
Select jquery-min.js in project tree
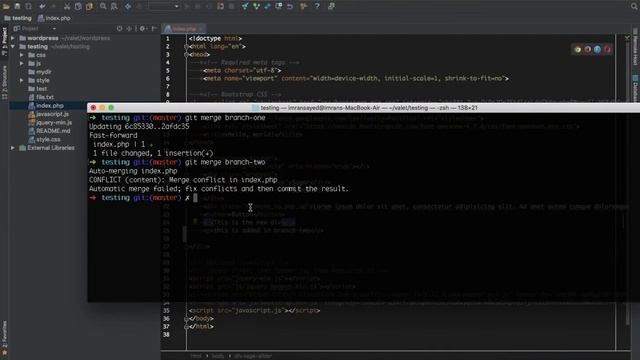pos(50,122)
